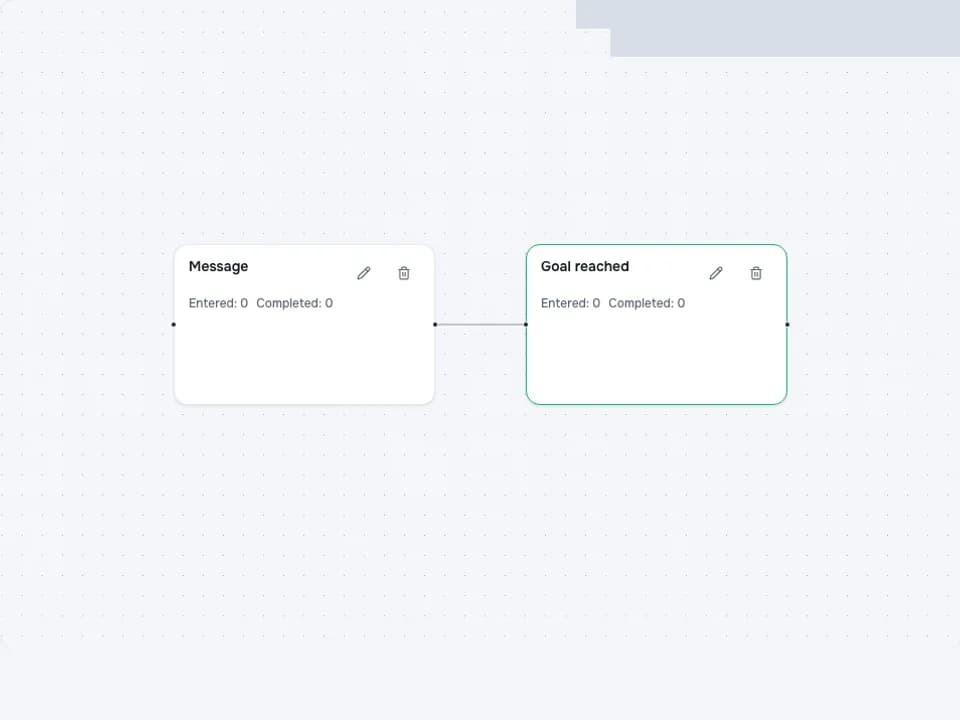Screen dimensions: 960x720
Task: Open the Goal reached node editor pencil
Action: point(716,273)
